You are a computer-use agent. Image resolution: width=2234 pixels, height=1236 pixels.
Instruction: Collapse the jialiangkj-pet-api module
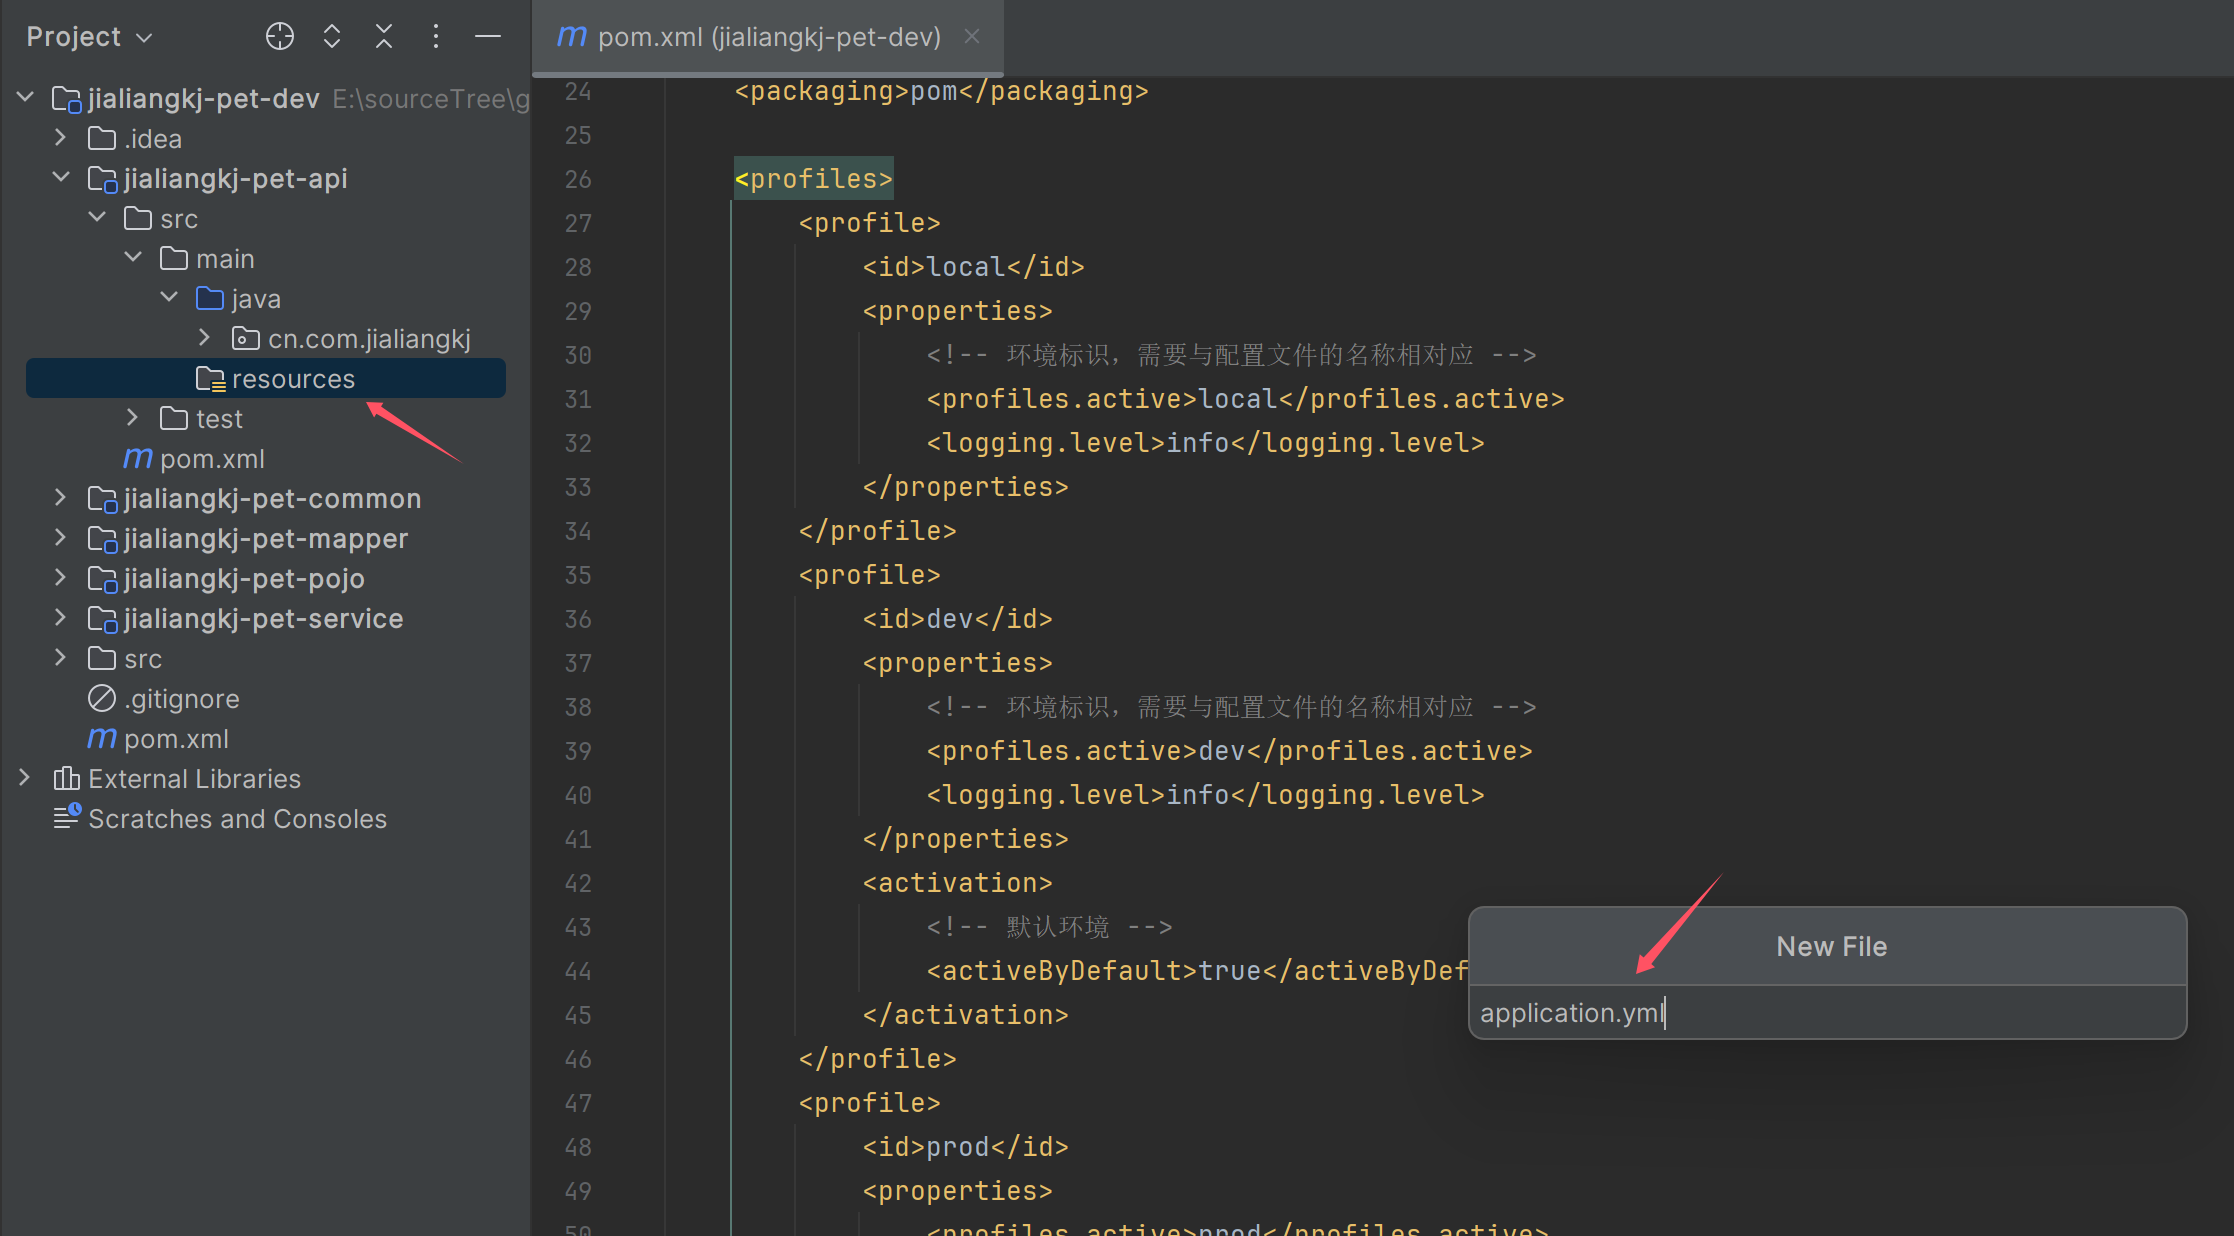click(61, 178)
